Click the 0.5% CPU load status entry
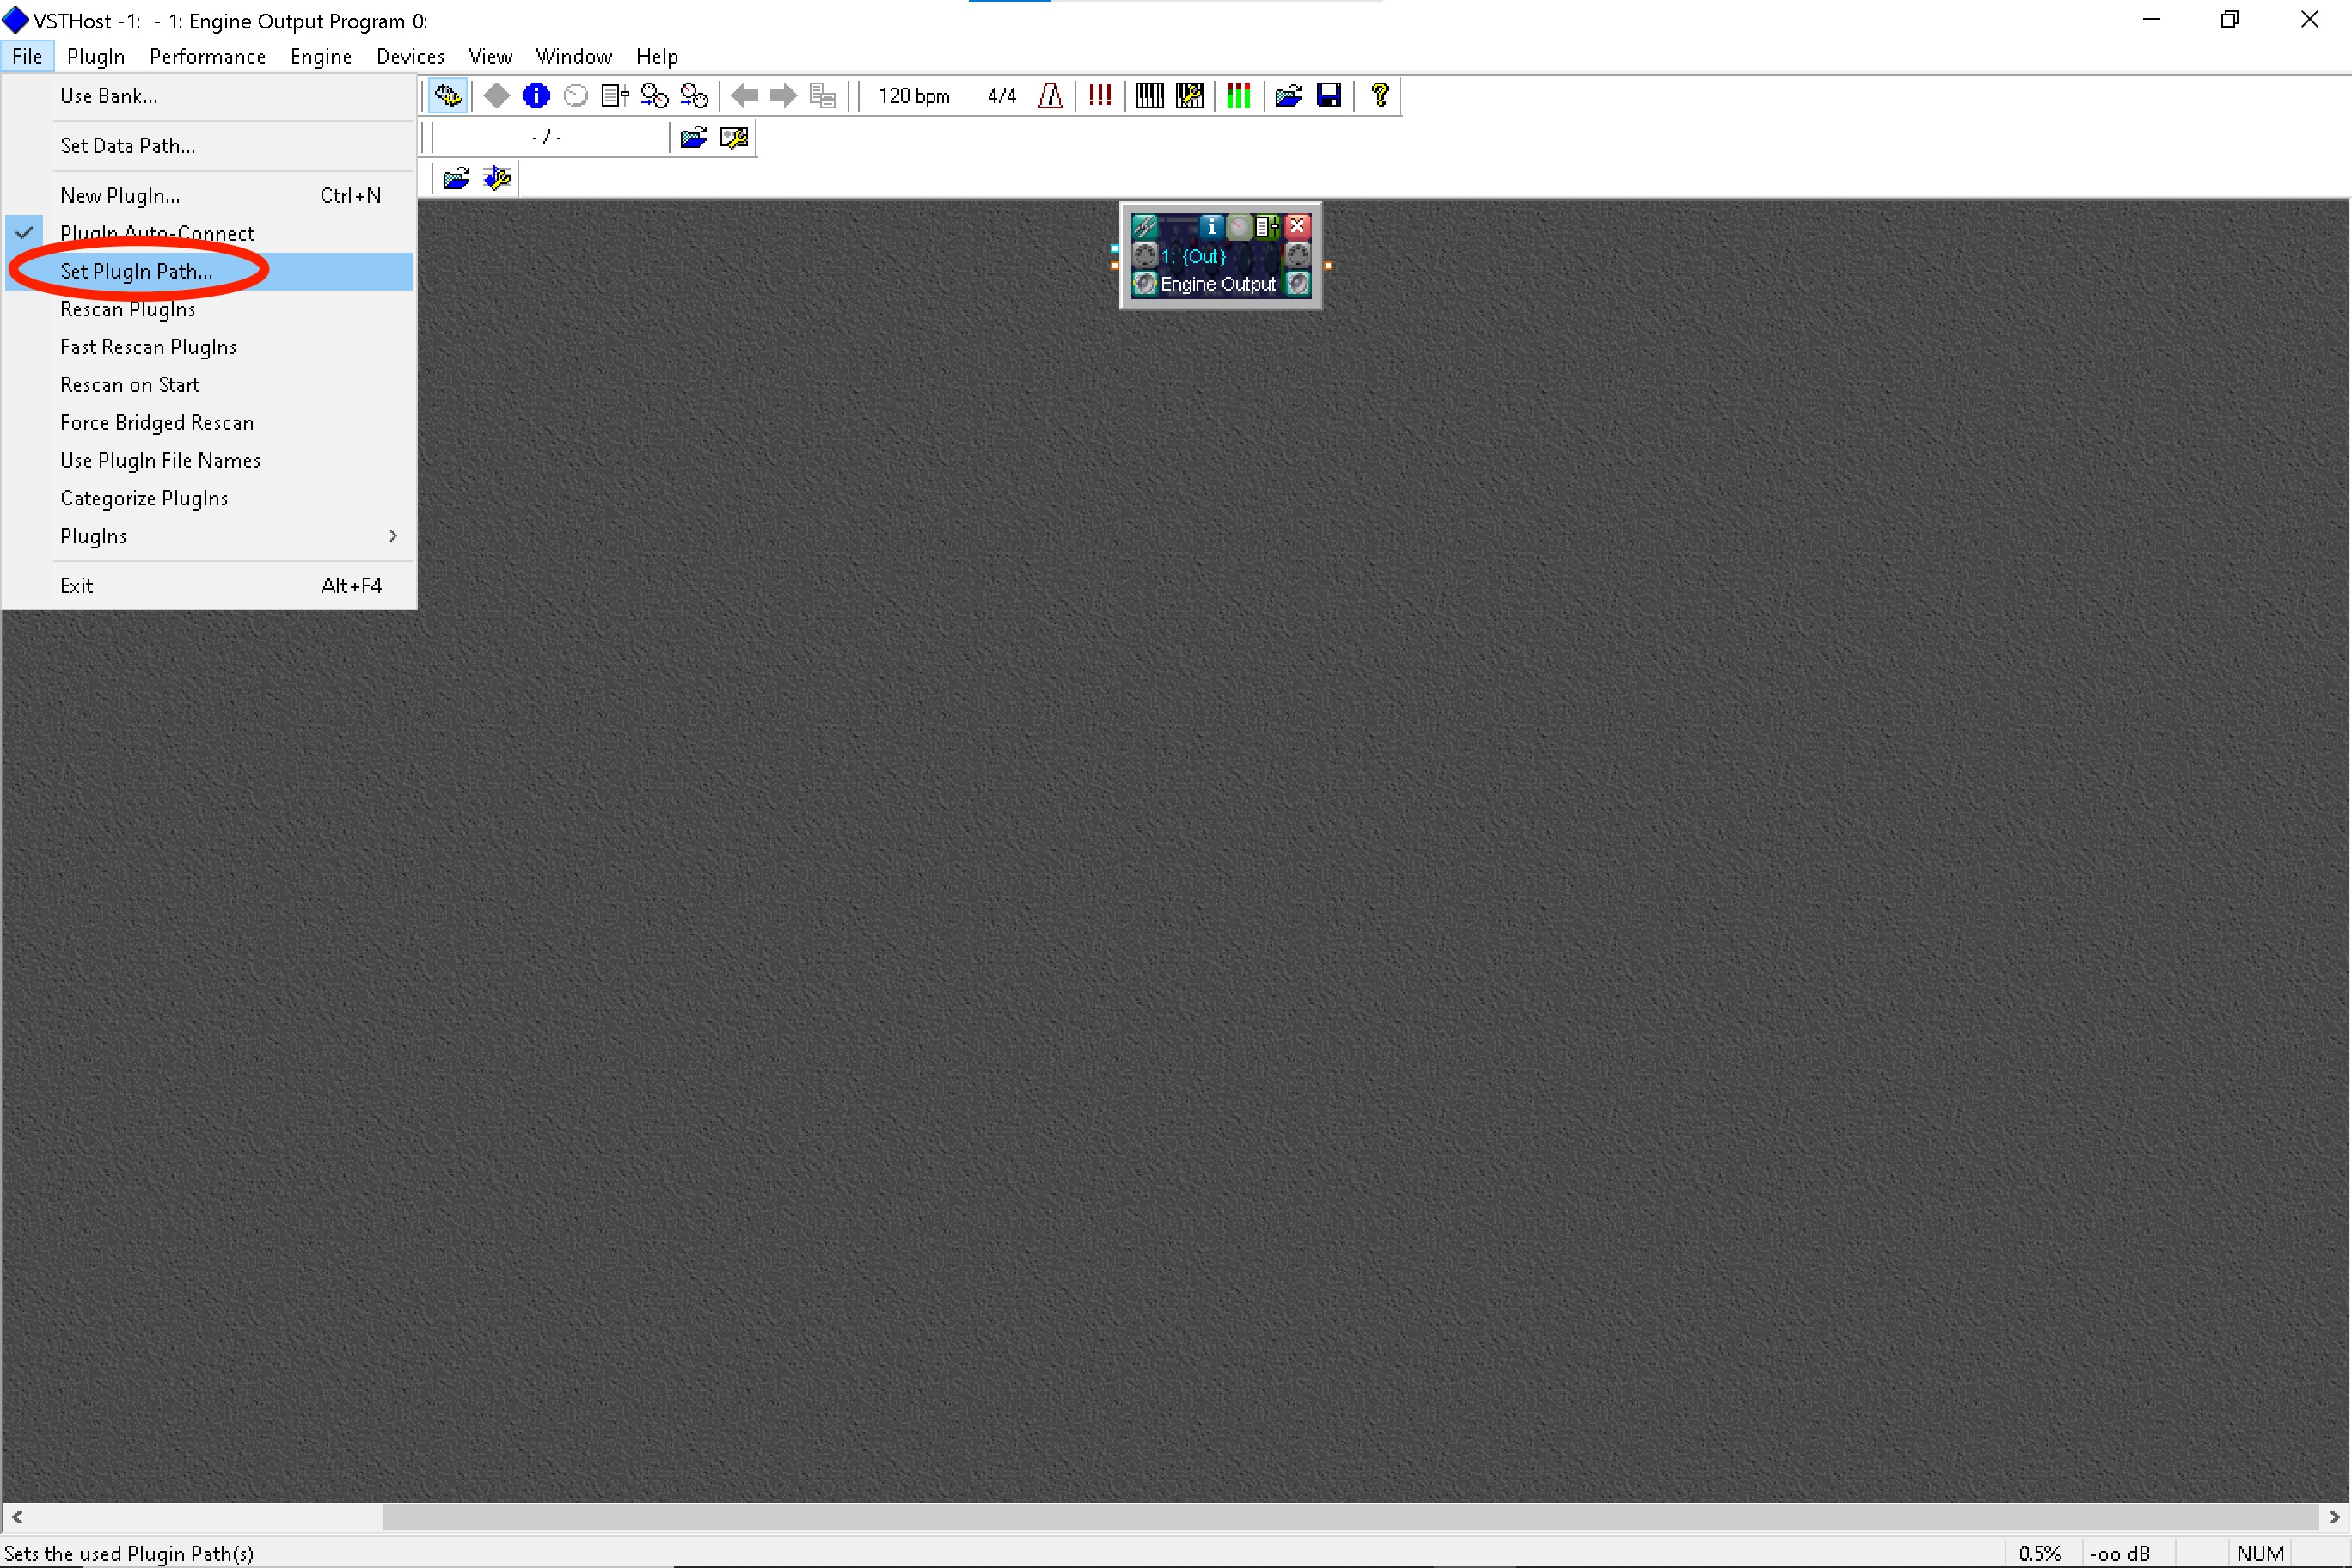 pos(2040,1553)
